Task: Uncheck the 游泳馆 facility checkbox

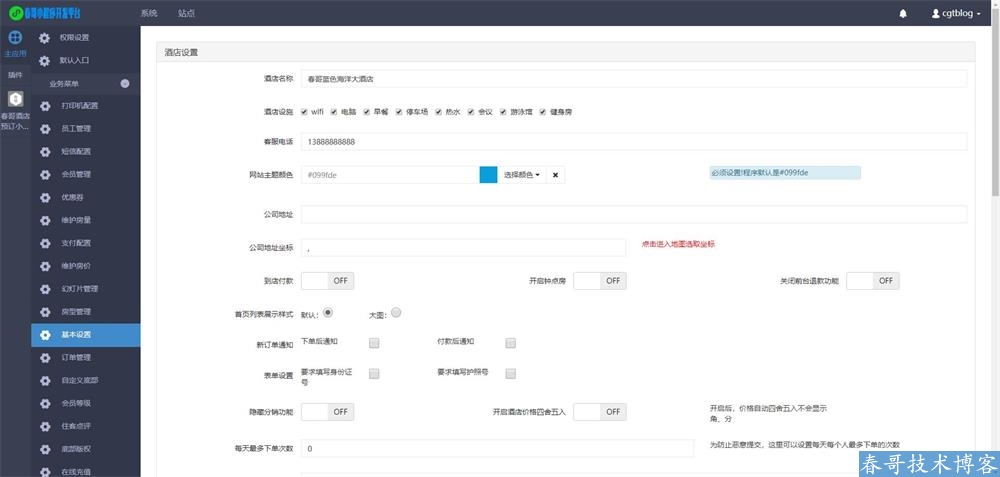Action: (x=503, y=112)
